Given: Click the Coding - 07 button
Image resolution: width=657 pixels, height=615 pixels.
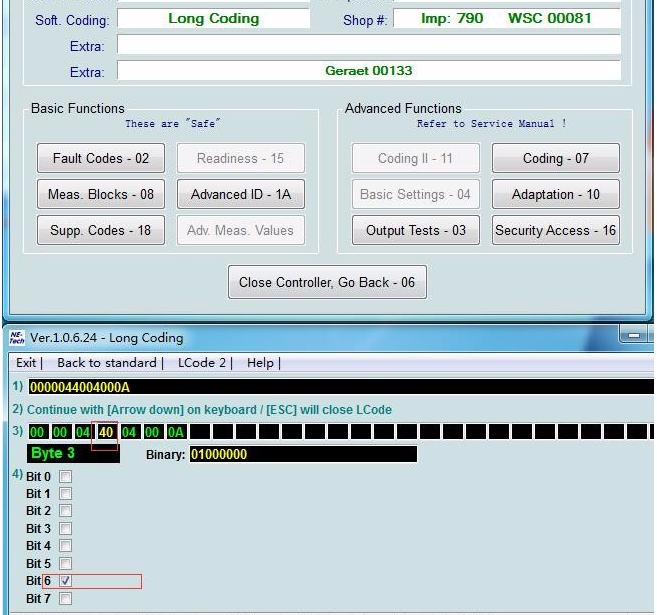Looking at the screenshot, I should [556, 158].
